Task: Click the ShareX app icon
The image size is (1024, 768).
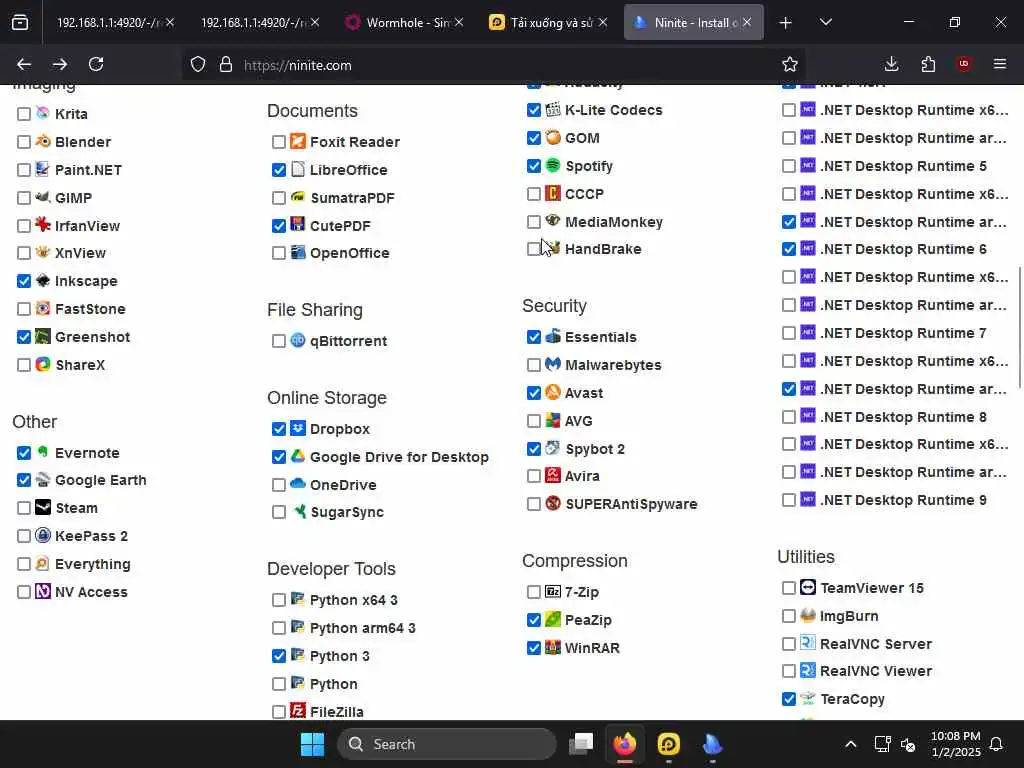Action: pyautogui.click(x=43, y=364)
